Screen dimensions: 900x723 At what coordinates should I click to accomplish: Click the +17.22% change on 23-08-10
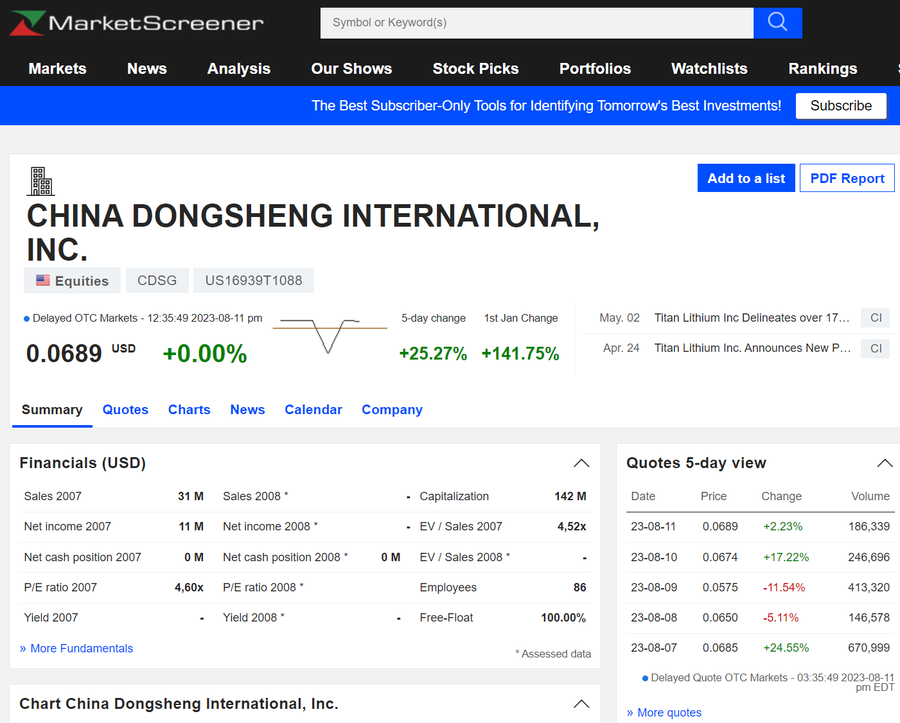click(786, 557)
